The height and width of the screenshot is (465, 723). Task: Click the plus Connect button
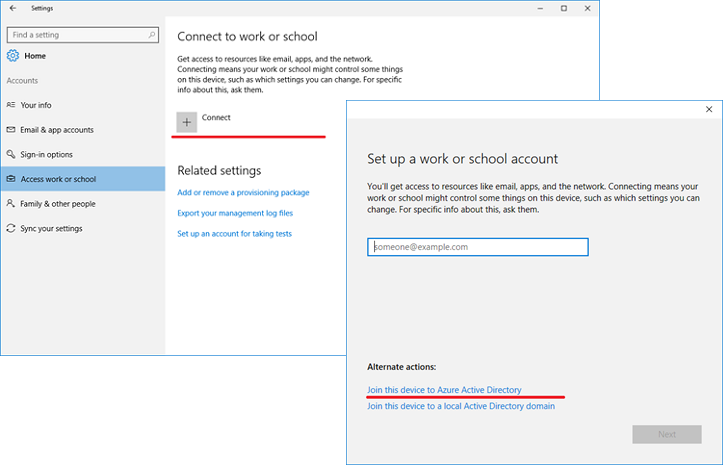(x=187, y=122)
